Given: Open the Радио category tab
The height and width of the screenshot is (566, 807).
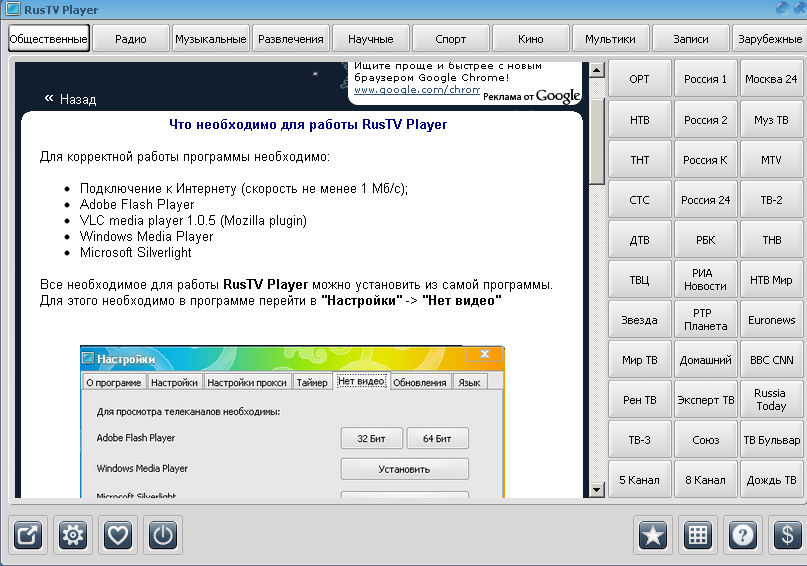Looking at the screenshot, I should coord(131,39).
